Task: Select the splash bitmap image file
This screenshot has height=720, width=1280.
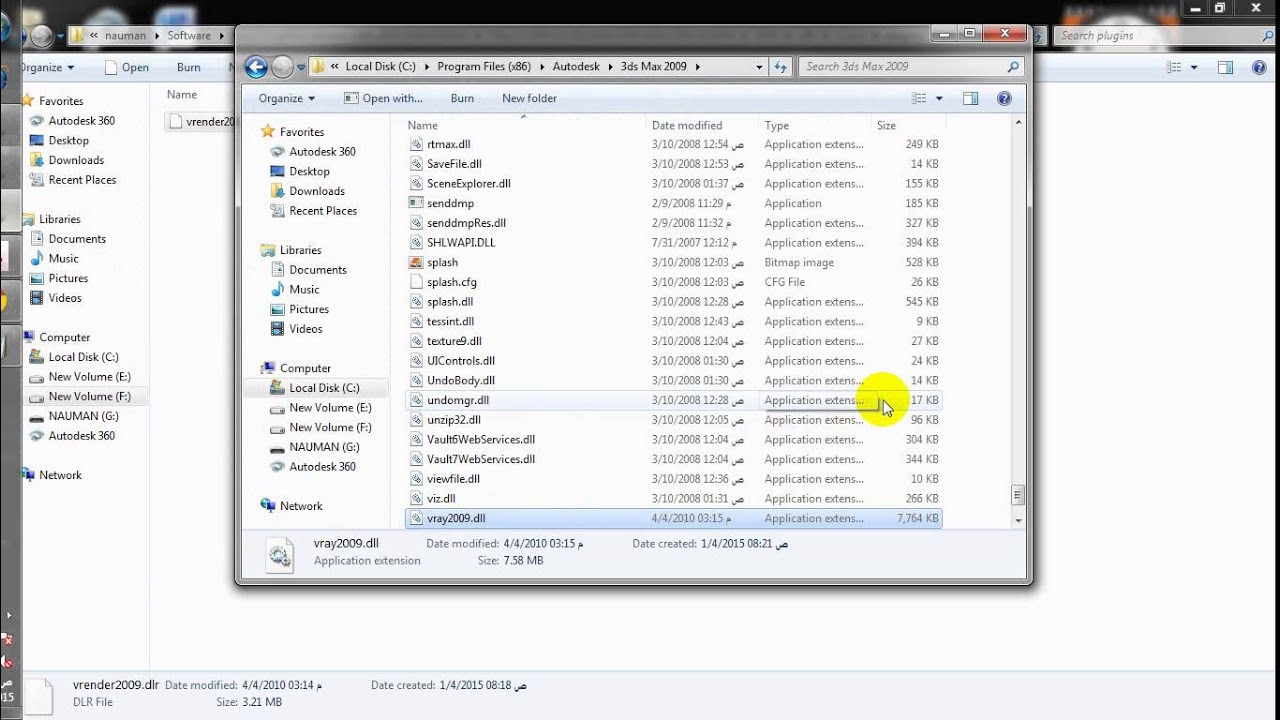Action: 673,262
